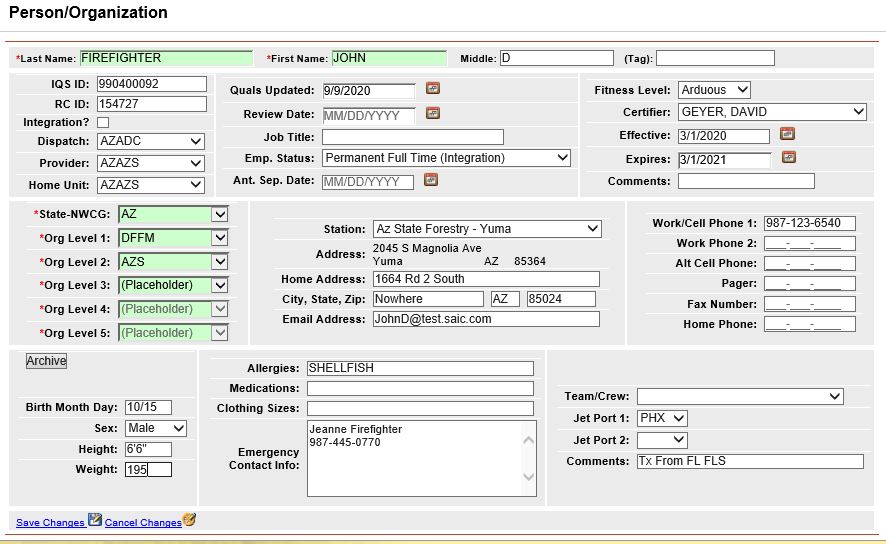Expand the Org Level 1 dropdown

(x=173, y=238)
